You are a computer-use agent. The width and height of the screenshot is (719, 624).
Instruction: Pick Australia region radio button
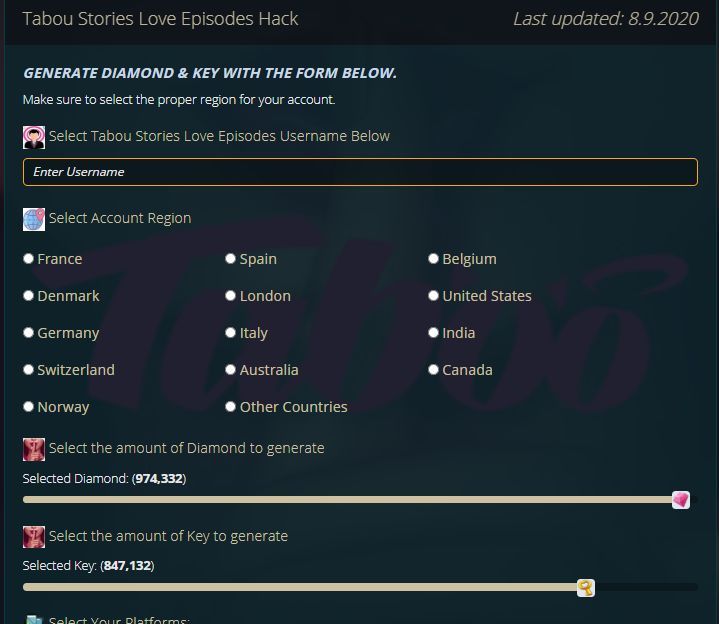(x=230, y=370)
